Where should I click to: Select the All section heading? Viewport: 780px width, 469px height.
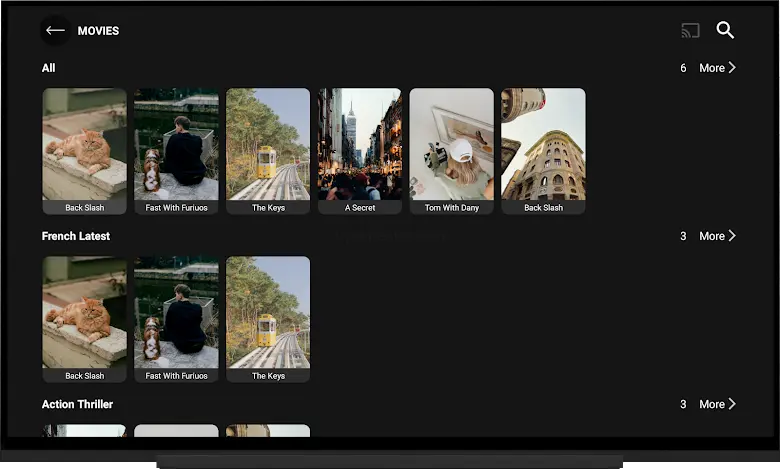pos(48,68)
